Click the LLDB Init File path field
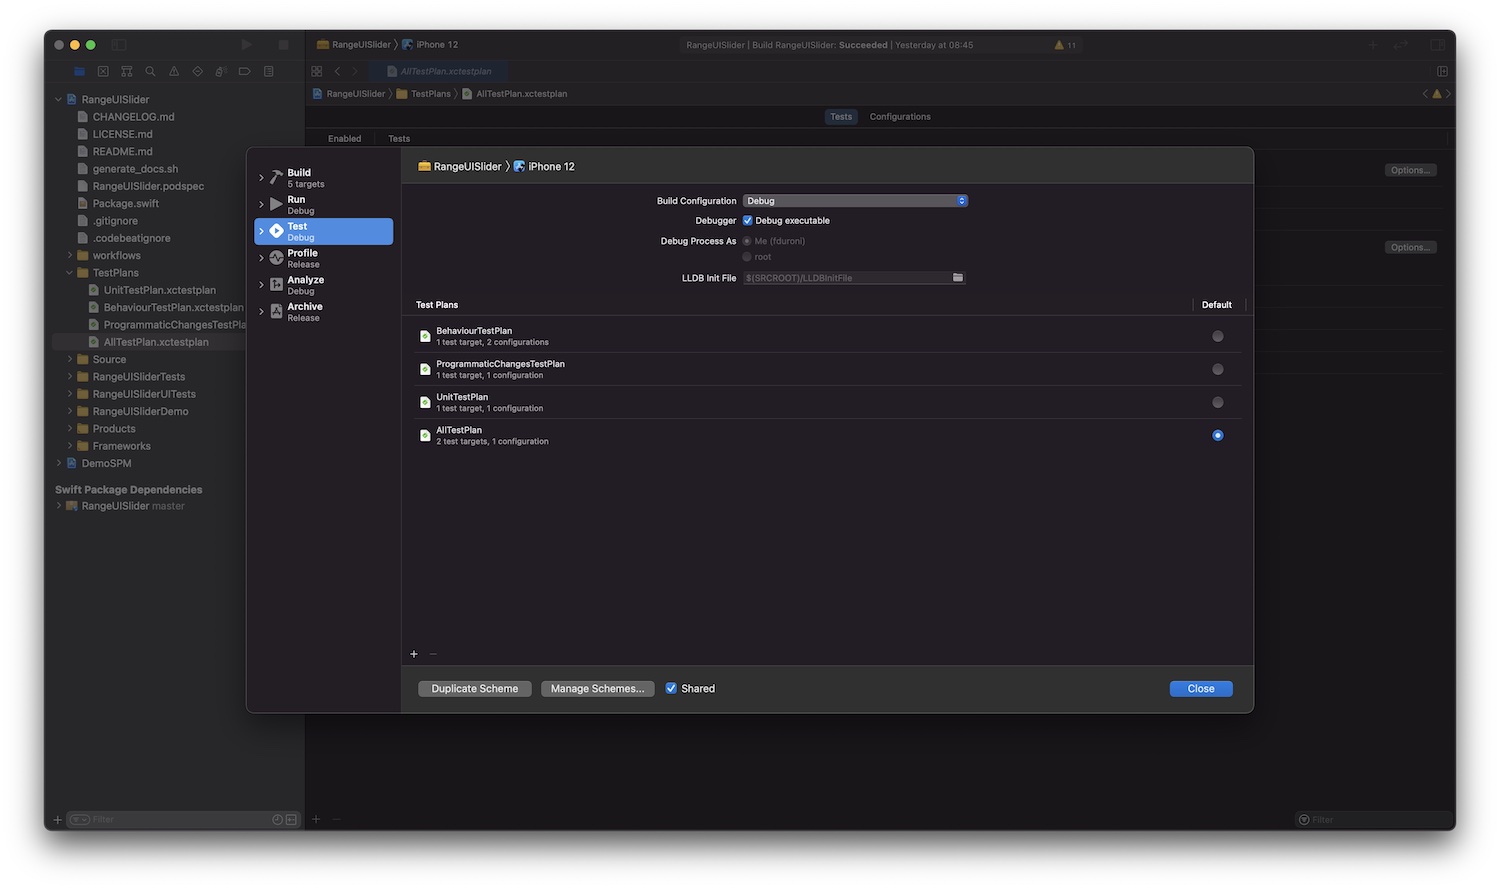 tap(847, 278)
